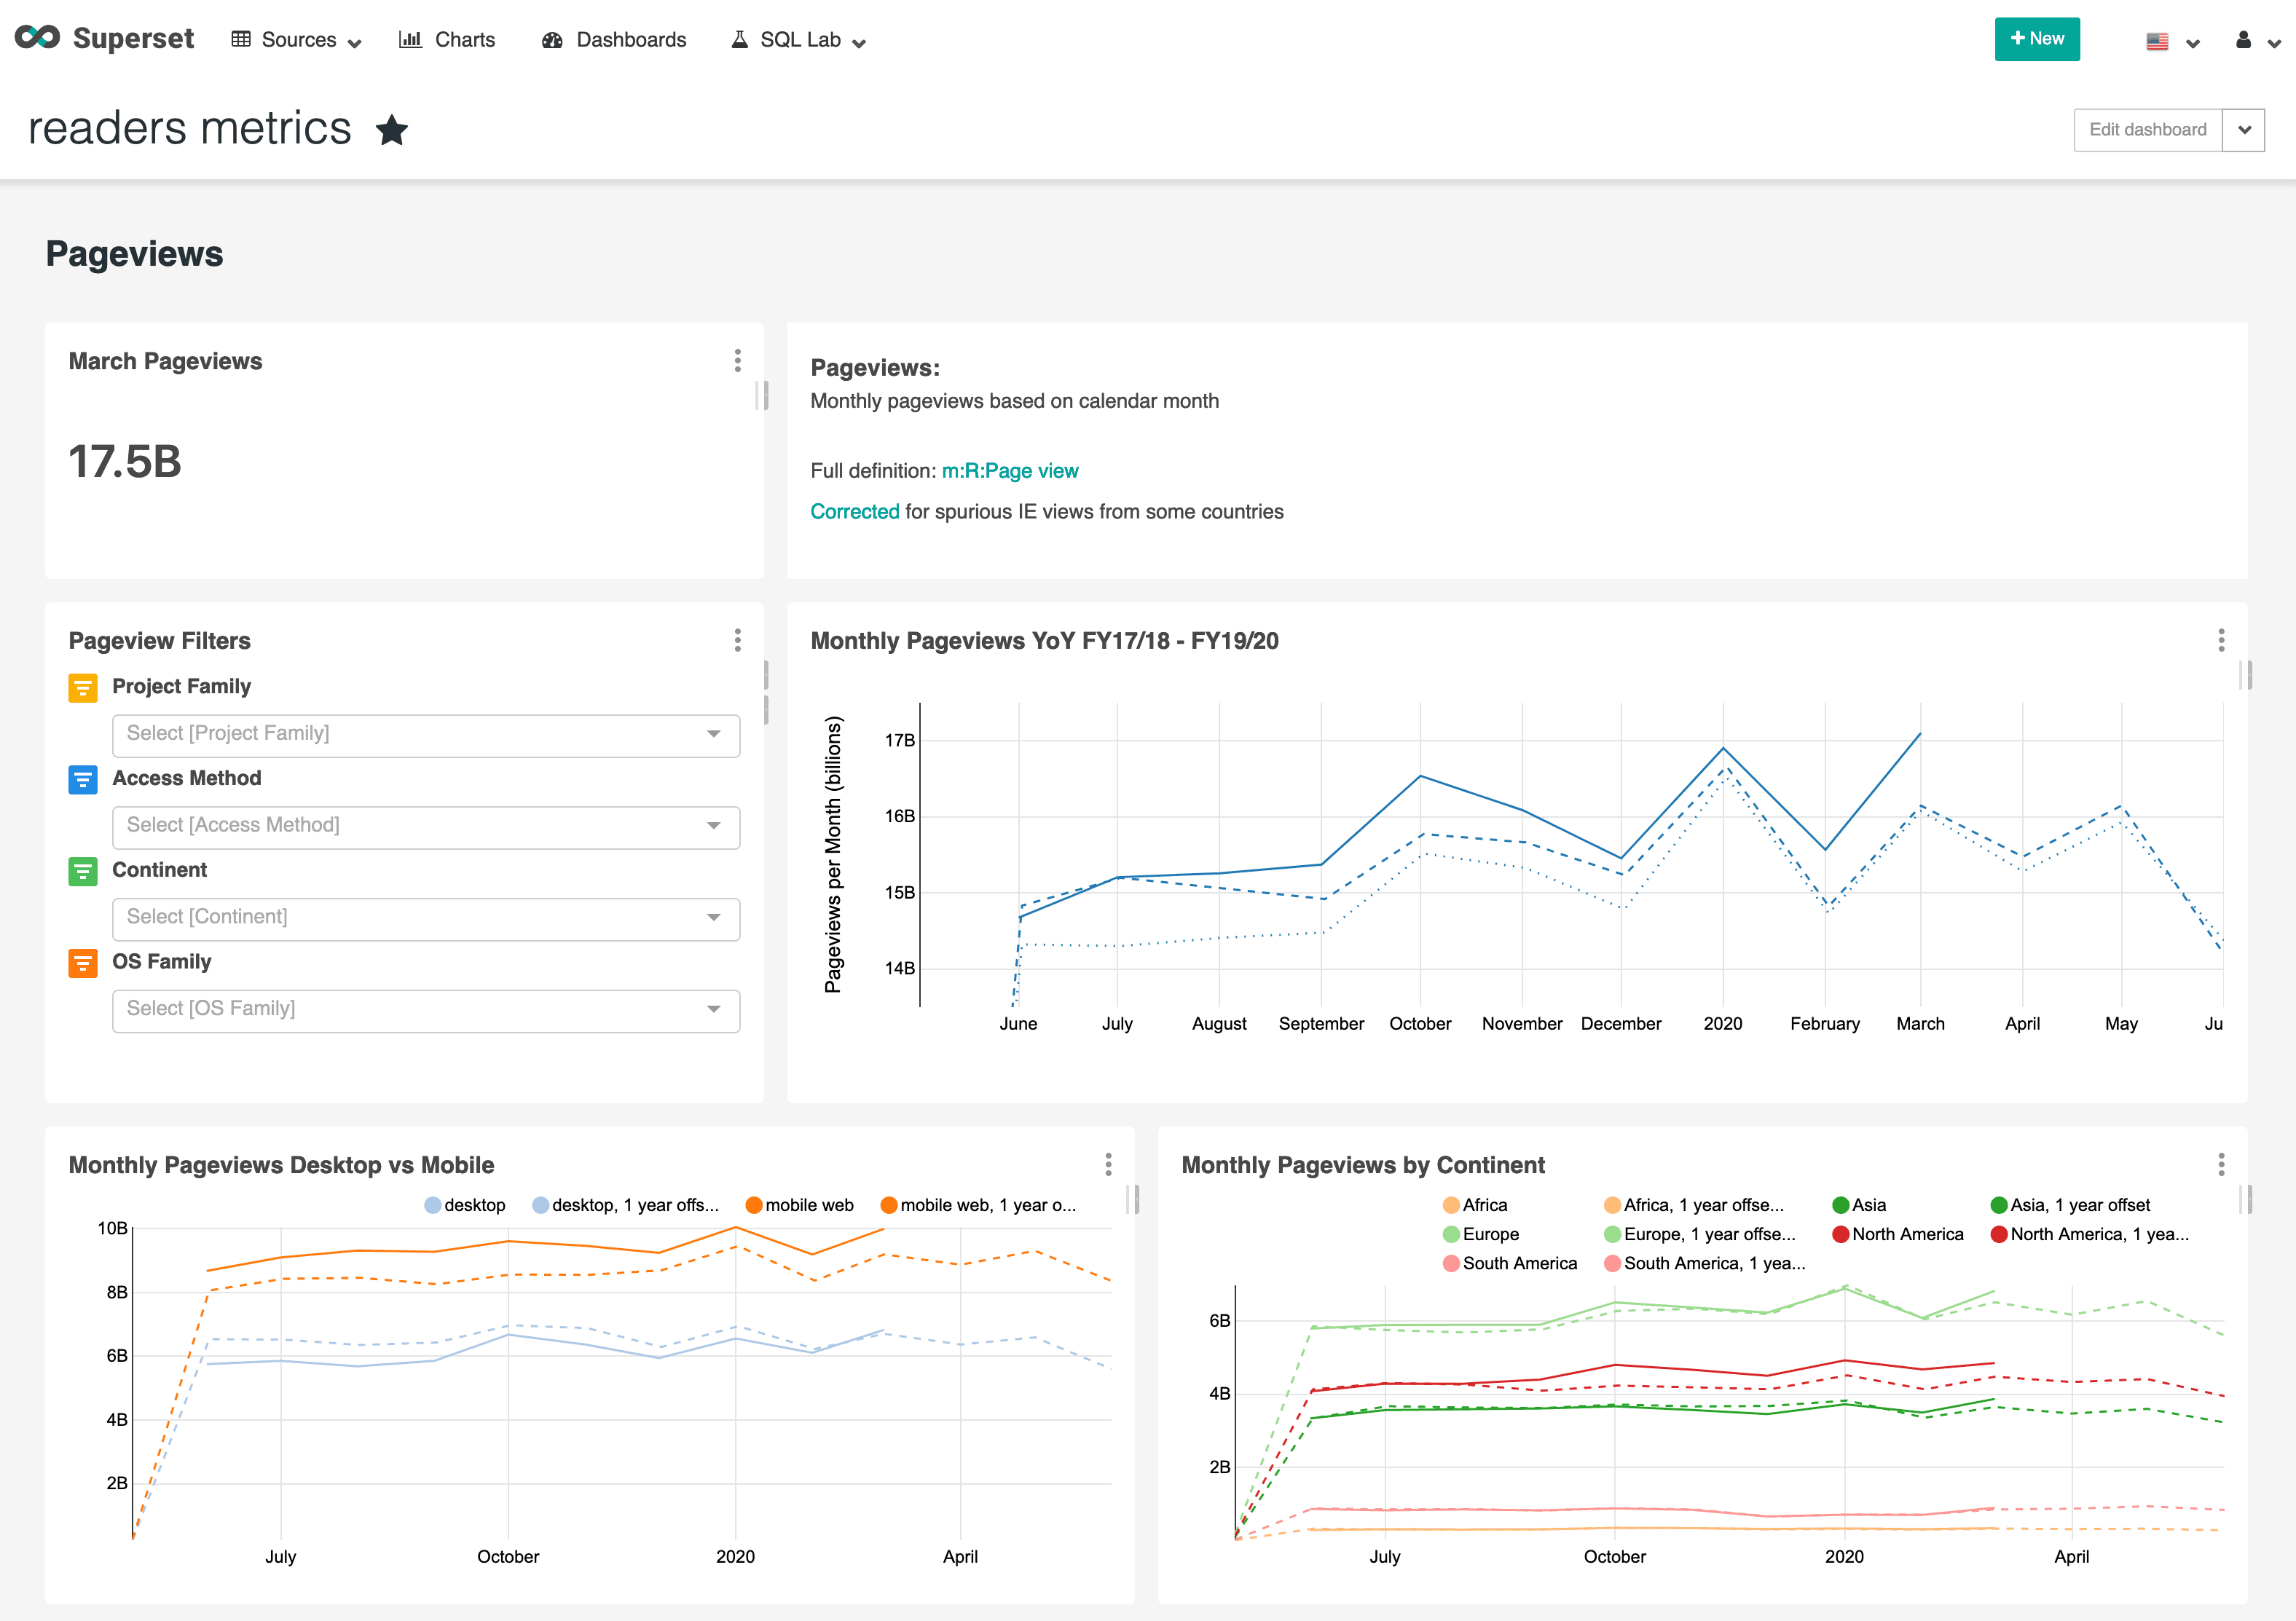
Task: Click the Dashboards palette icon
Action: click(x=552, y=39)
